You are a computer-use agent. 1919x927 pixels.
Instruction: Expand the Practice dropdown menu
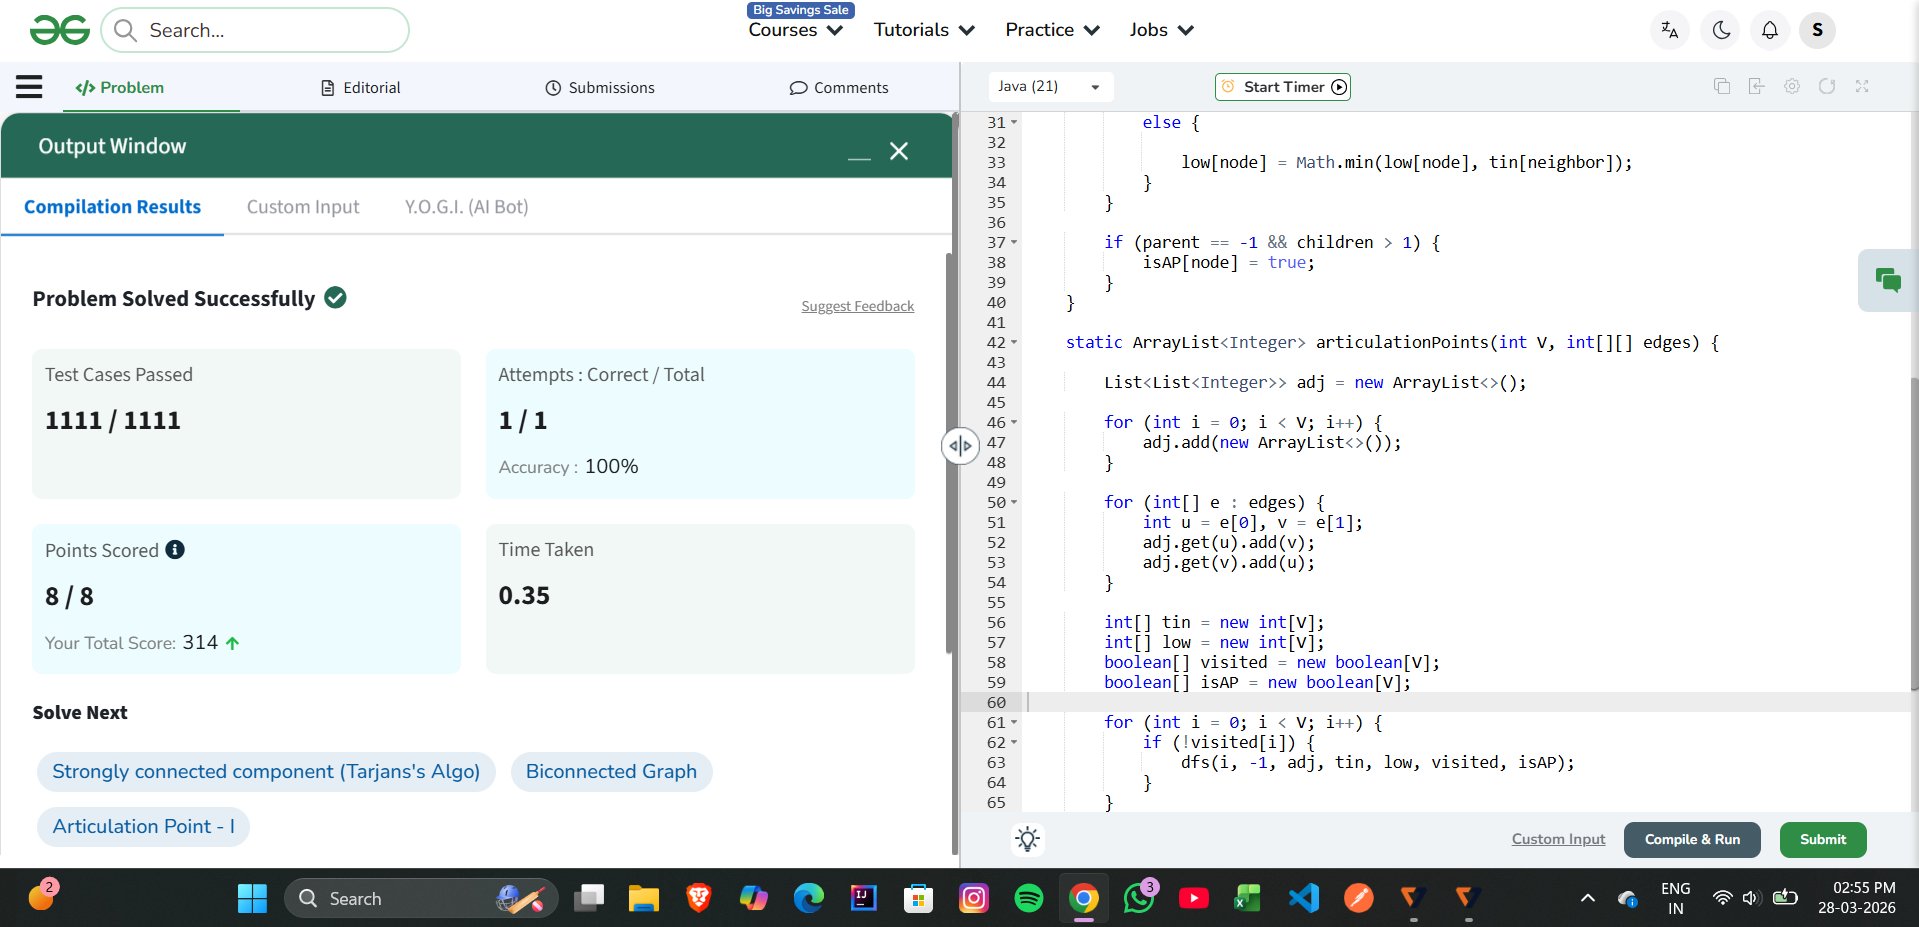click(x=1051, y=30)
